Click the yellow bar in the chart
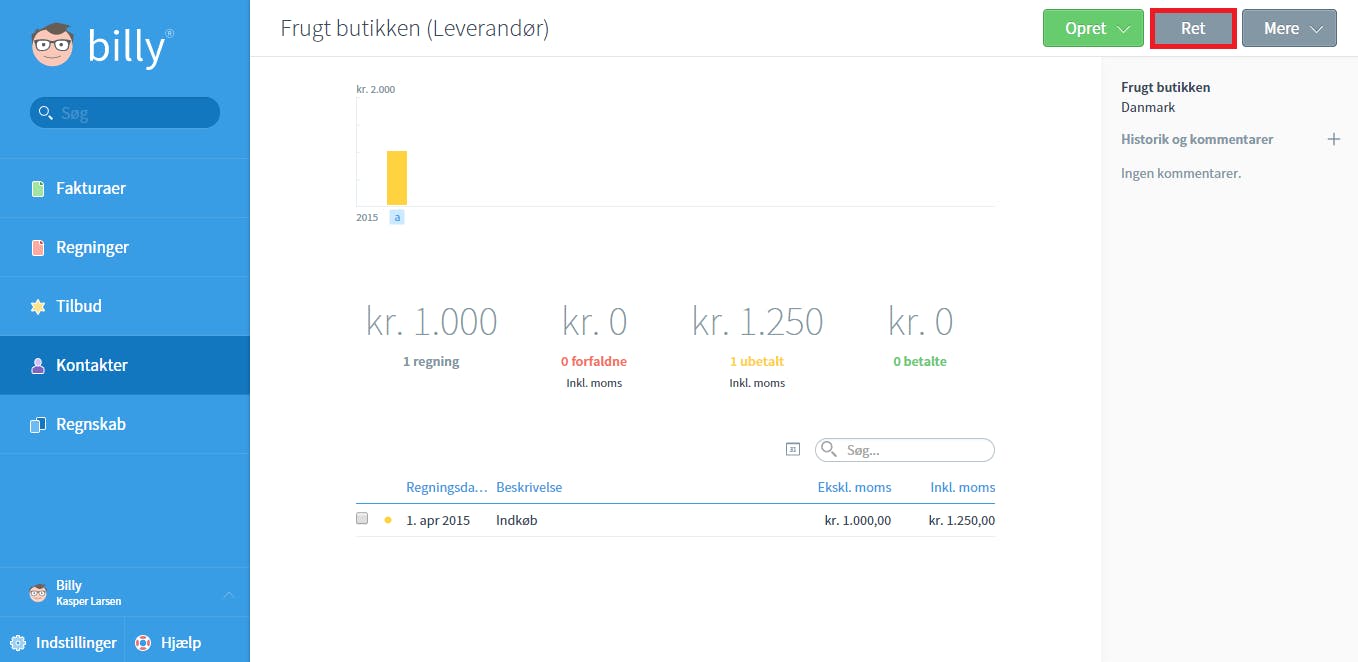Screen dimensions: 1358x662 397,178
